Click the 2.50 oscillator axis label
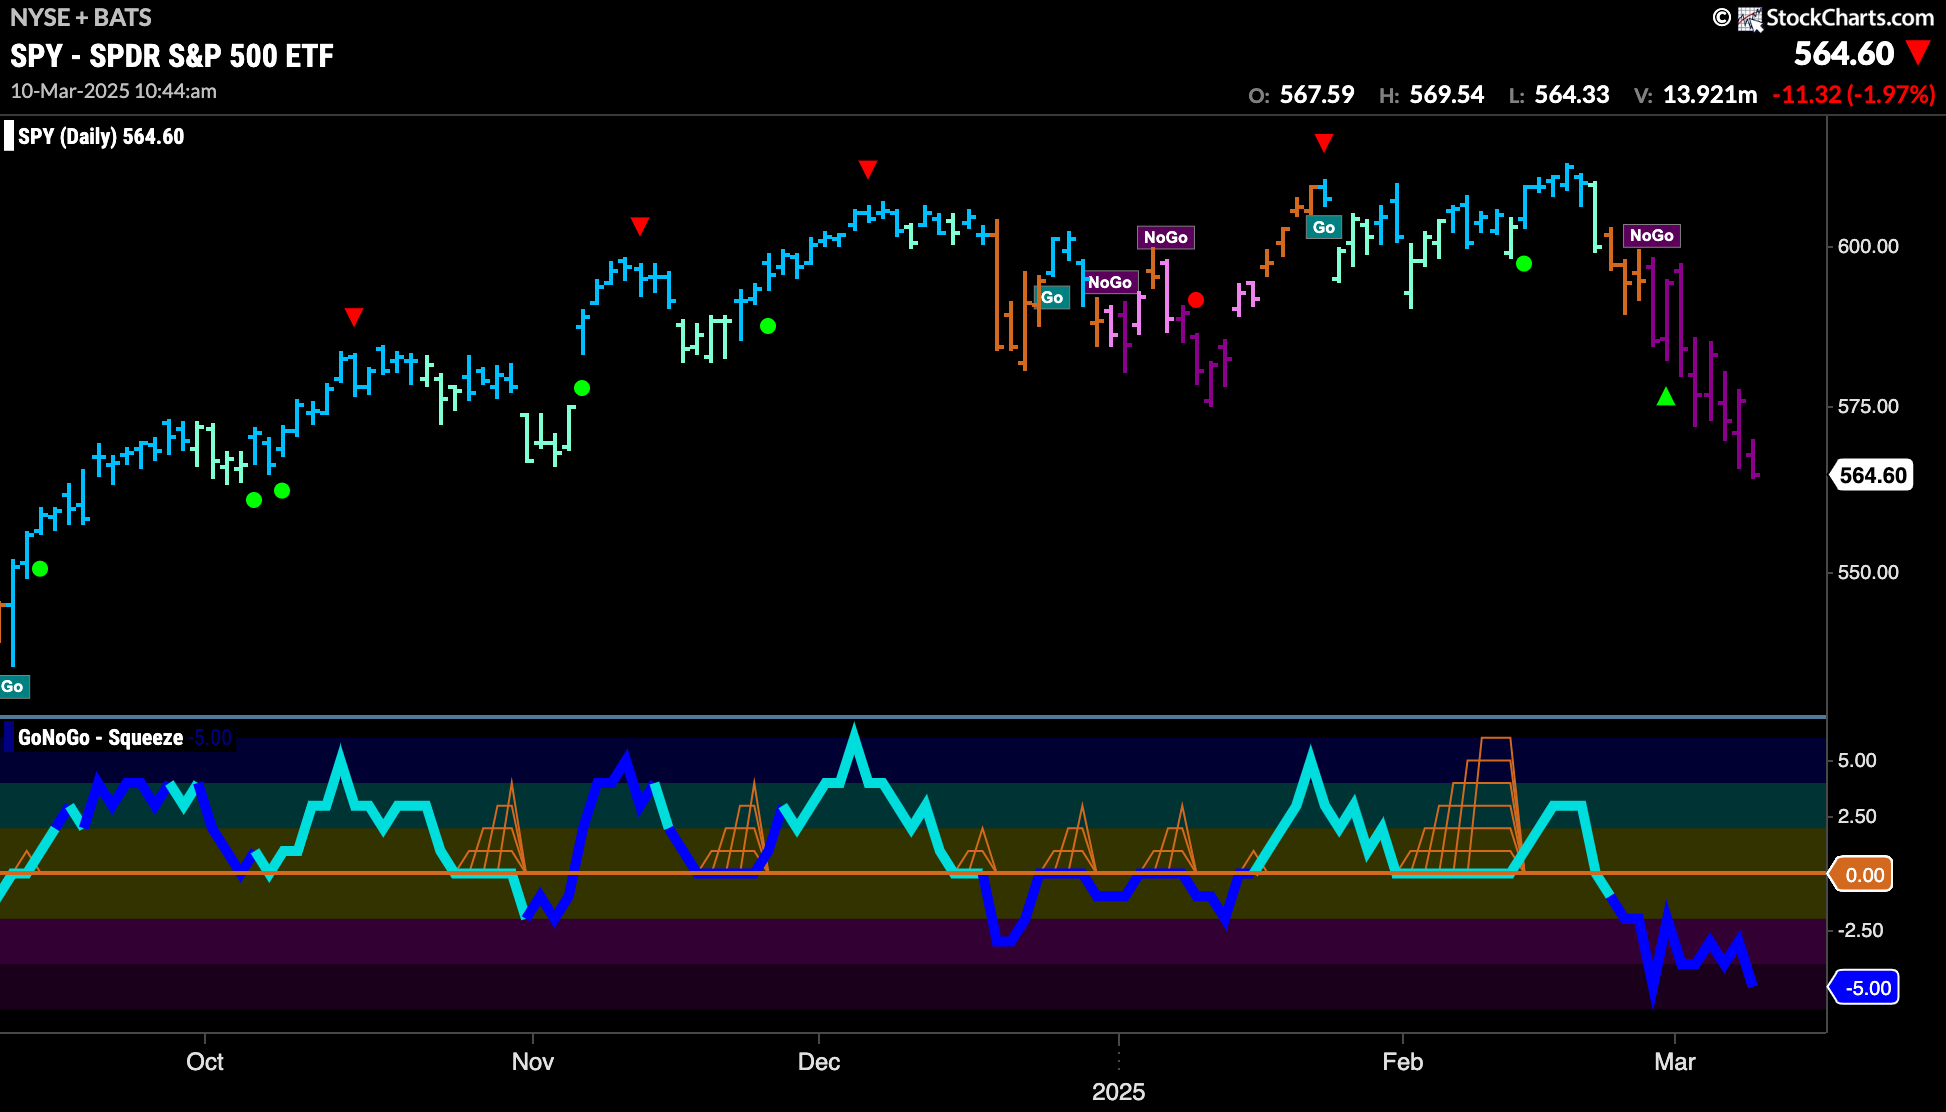Screen dimensions: 1946x1112 point(1857,816)
